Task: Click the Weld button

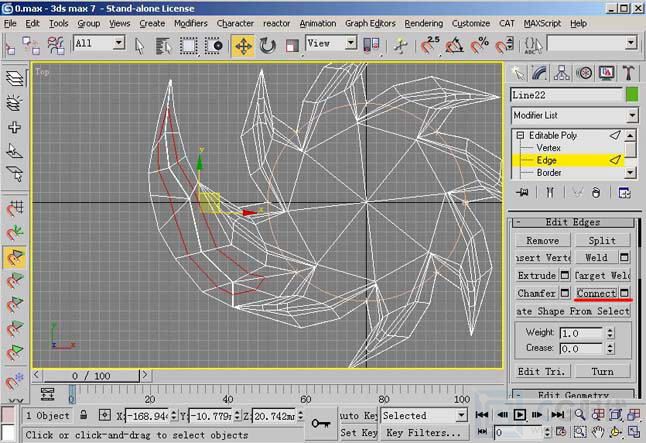Action: (596, 258)
